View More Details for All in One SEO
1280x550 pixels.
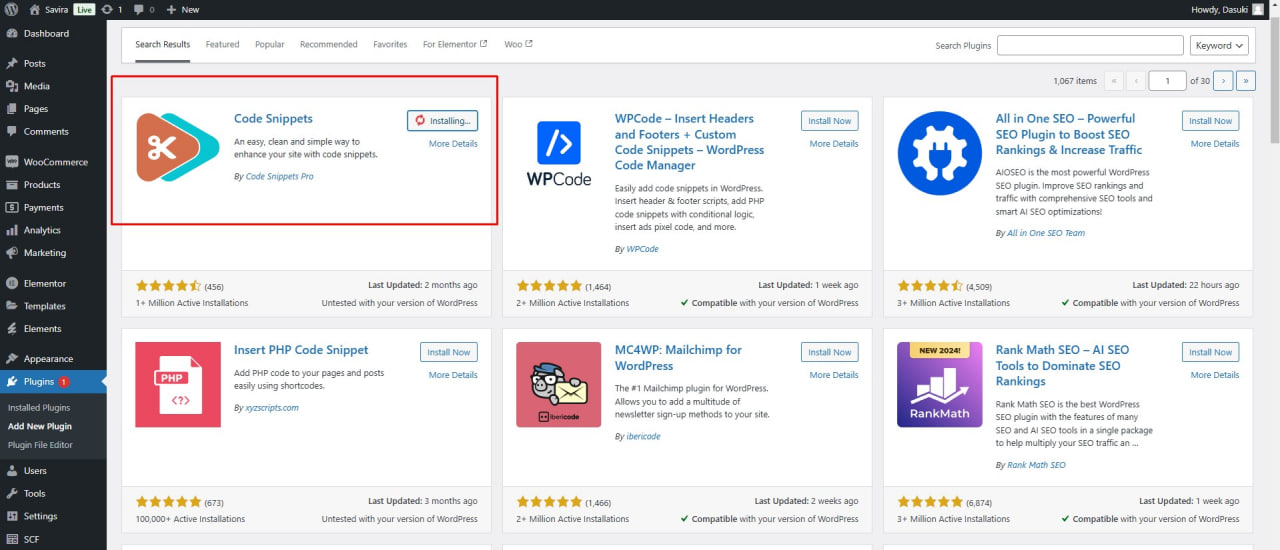[1215, 144]
